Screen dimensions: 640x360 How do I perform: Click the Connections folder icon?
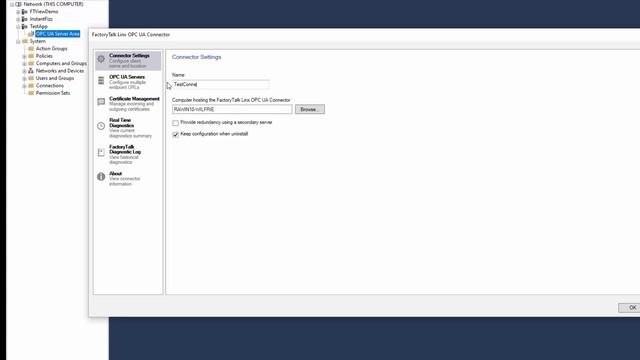pyautogui.click(x=31, y=86)
